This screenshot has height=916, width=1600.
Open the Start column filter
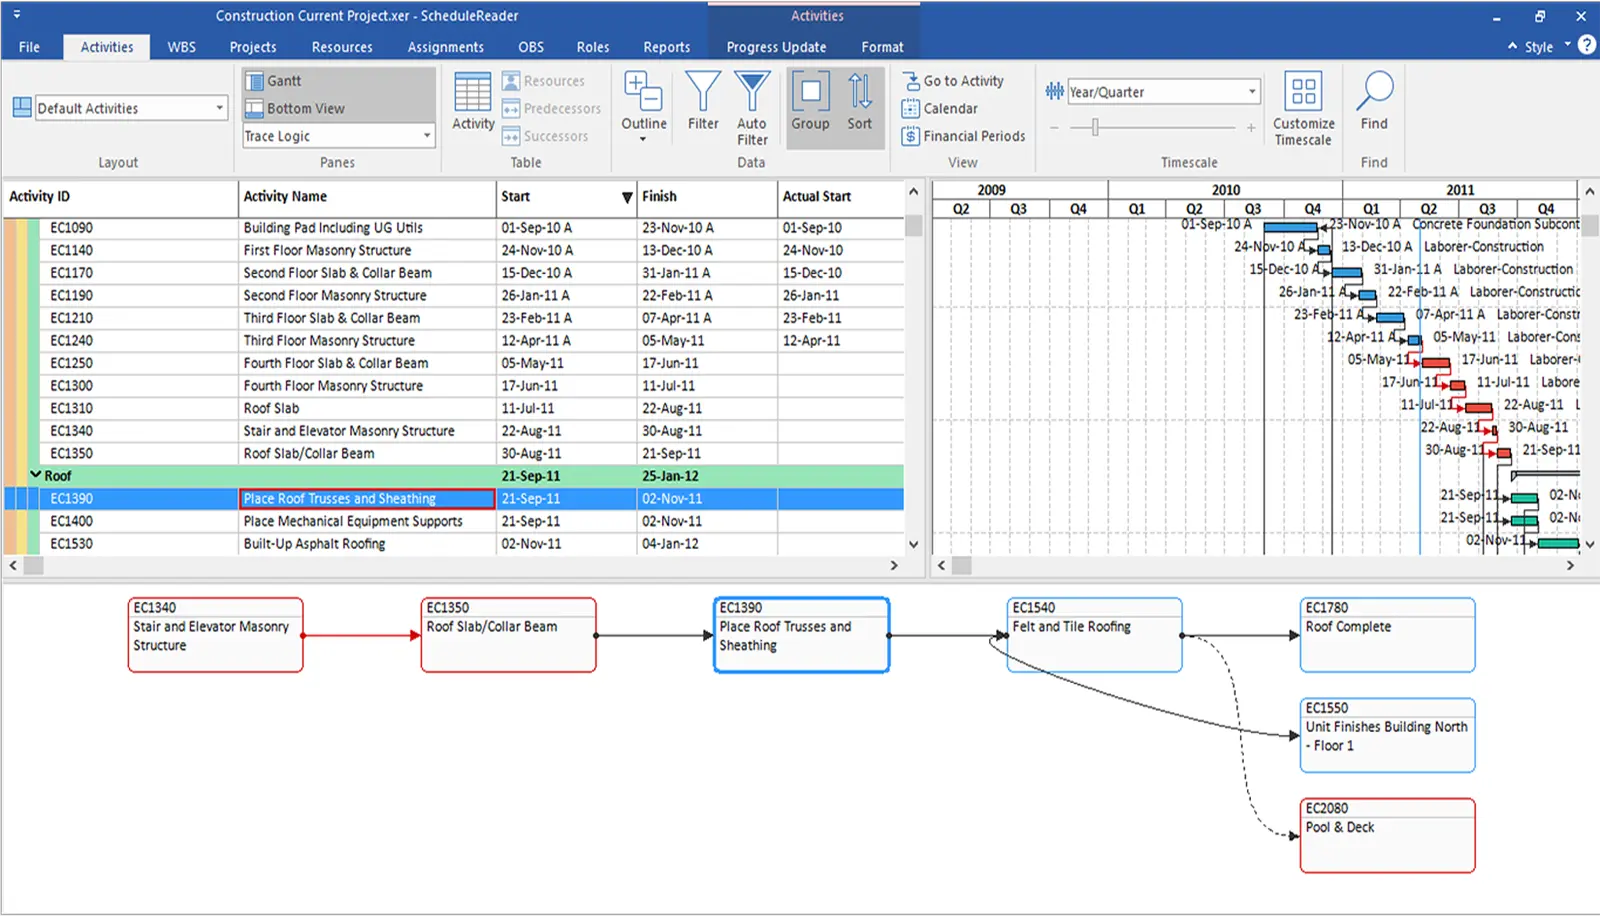(x=627, y=197)
